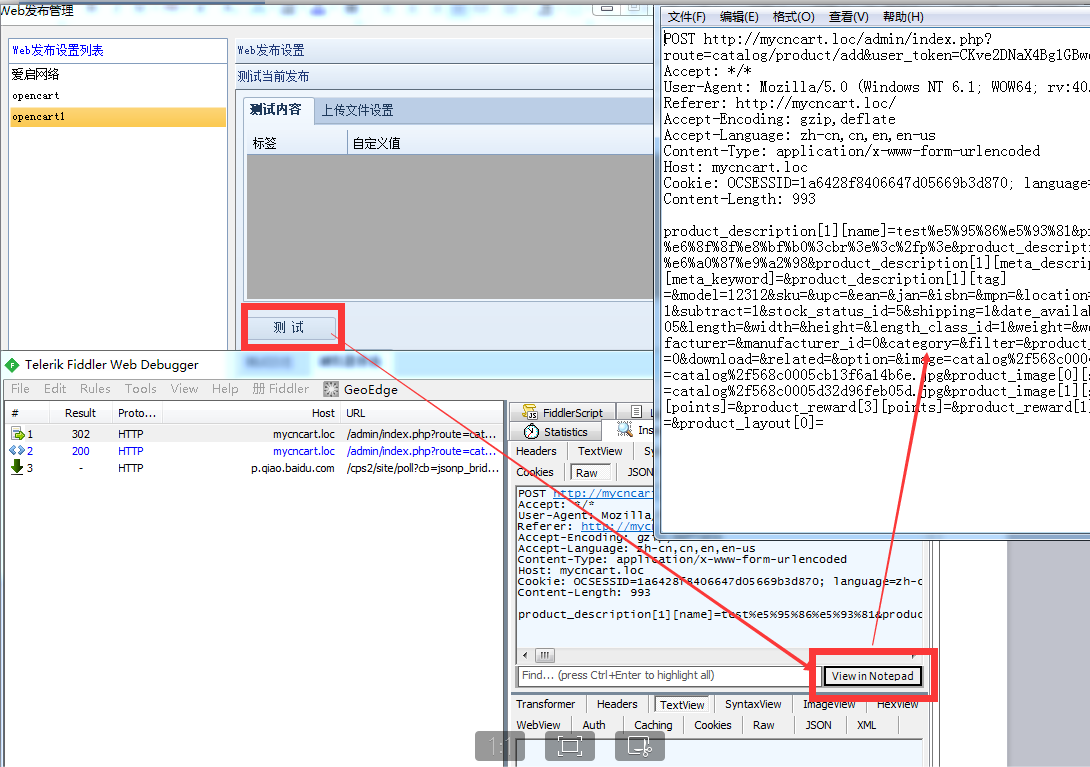The height and width of the screenshot is (767, 1090).
Task: Open Notepad's 格式(O) menu
Action: click(793, 17)
